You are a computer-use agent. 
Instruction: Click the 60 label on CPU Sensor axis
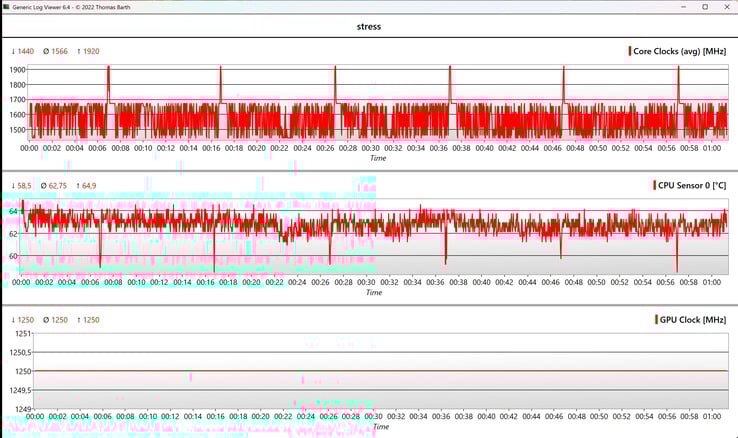(x=14, y=256)
